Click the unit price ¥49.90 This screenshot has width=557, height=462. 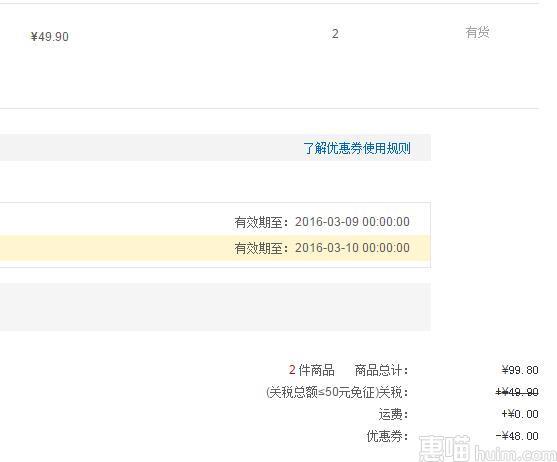(50, 37)
